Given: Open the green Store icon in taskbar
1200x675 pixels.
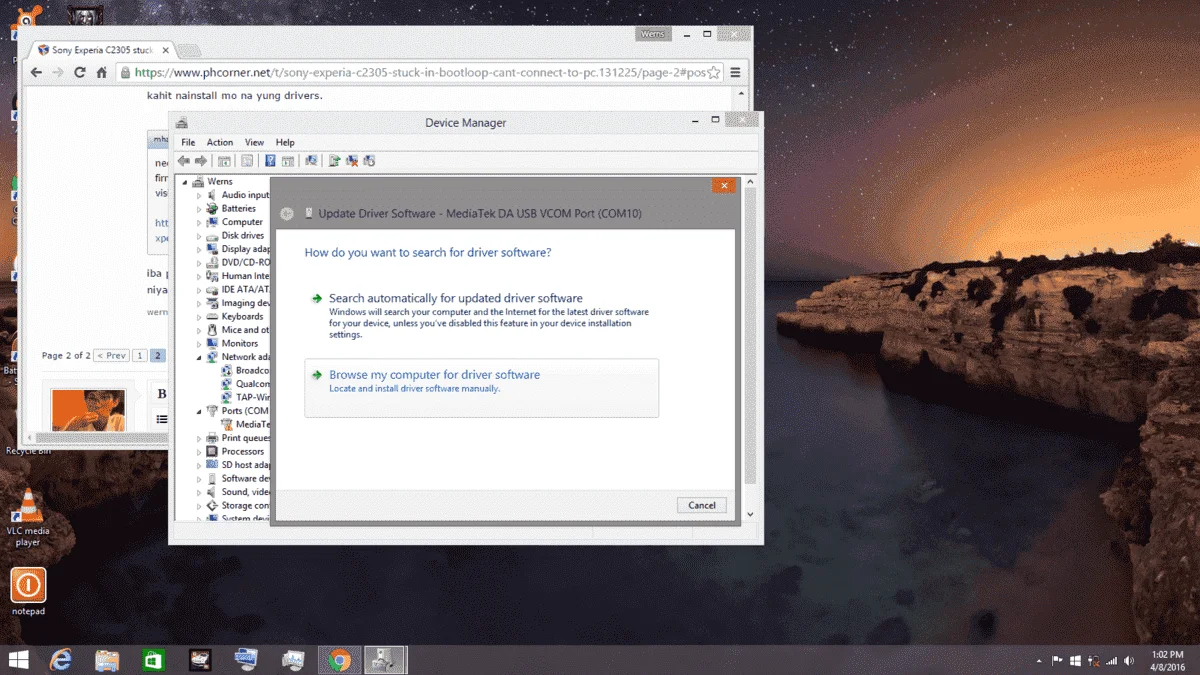Looking at the screenshot, I should click(x=154, y=660).
